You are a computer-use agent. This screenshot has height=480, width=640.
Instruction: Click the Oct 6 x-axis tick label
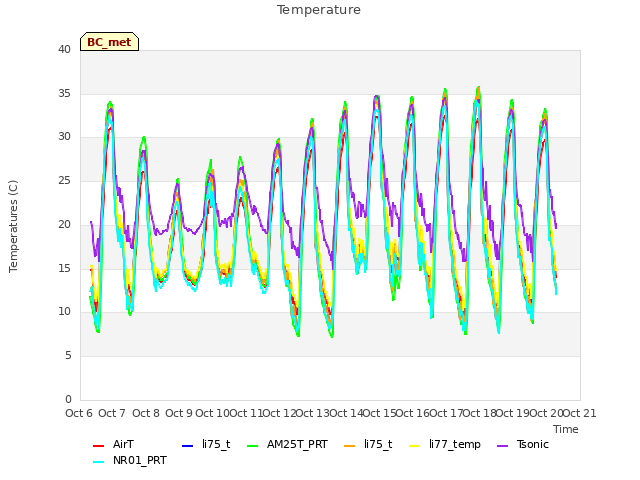[x=79, y=413]
